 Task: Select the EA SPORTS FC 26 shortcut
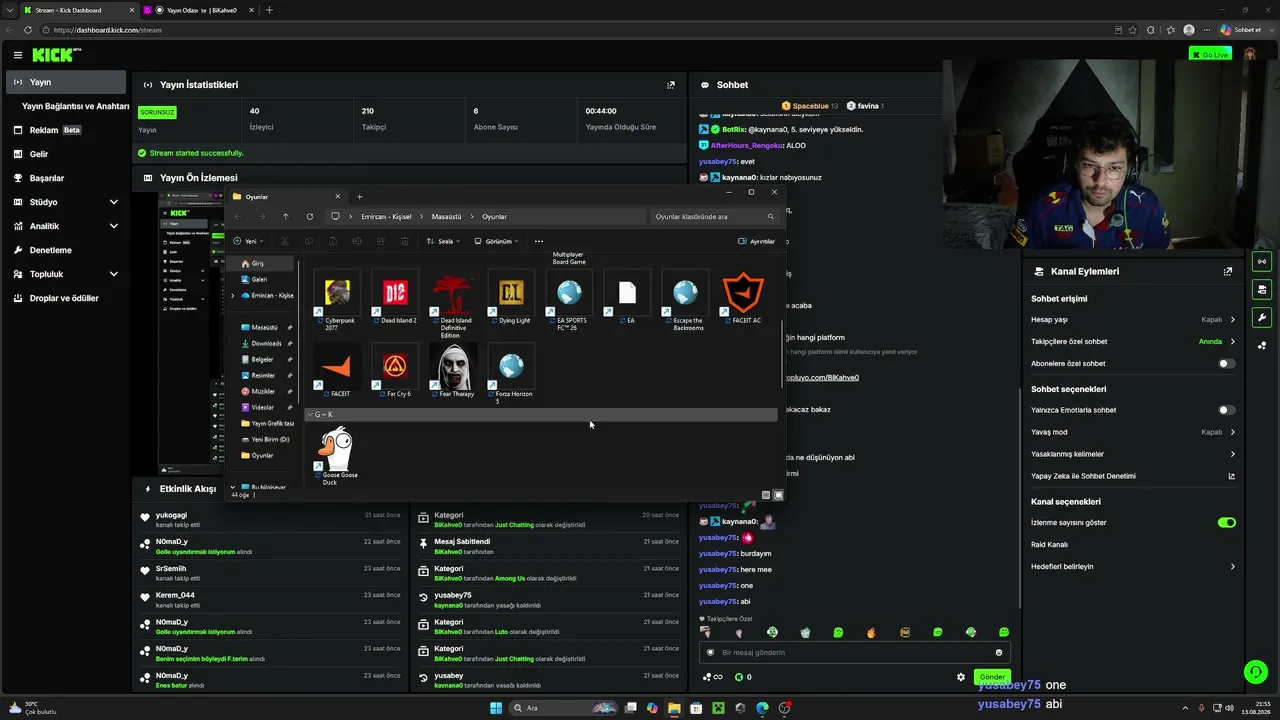pyautogui.click(x=569, y=300)
